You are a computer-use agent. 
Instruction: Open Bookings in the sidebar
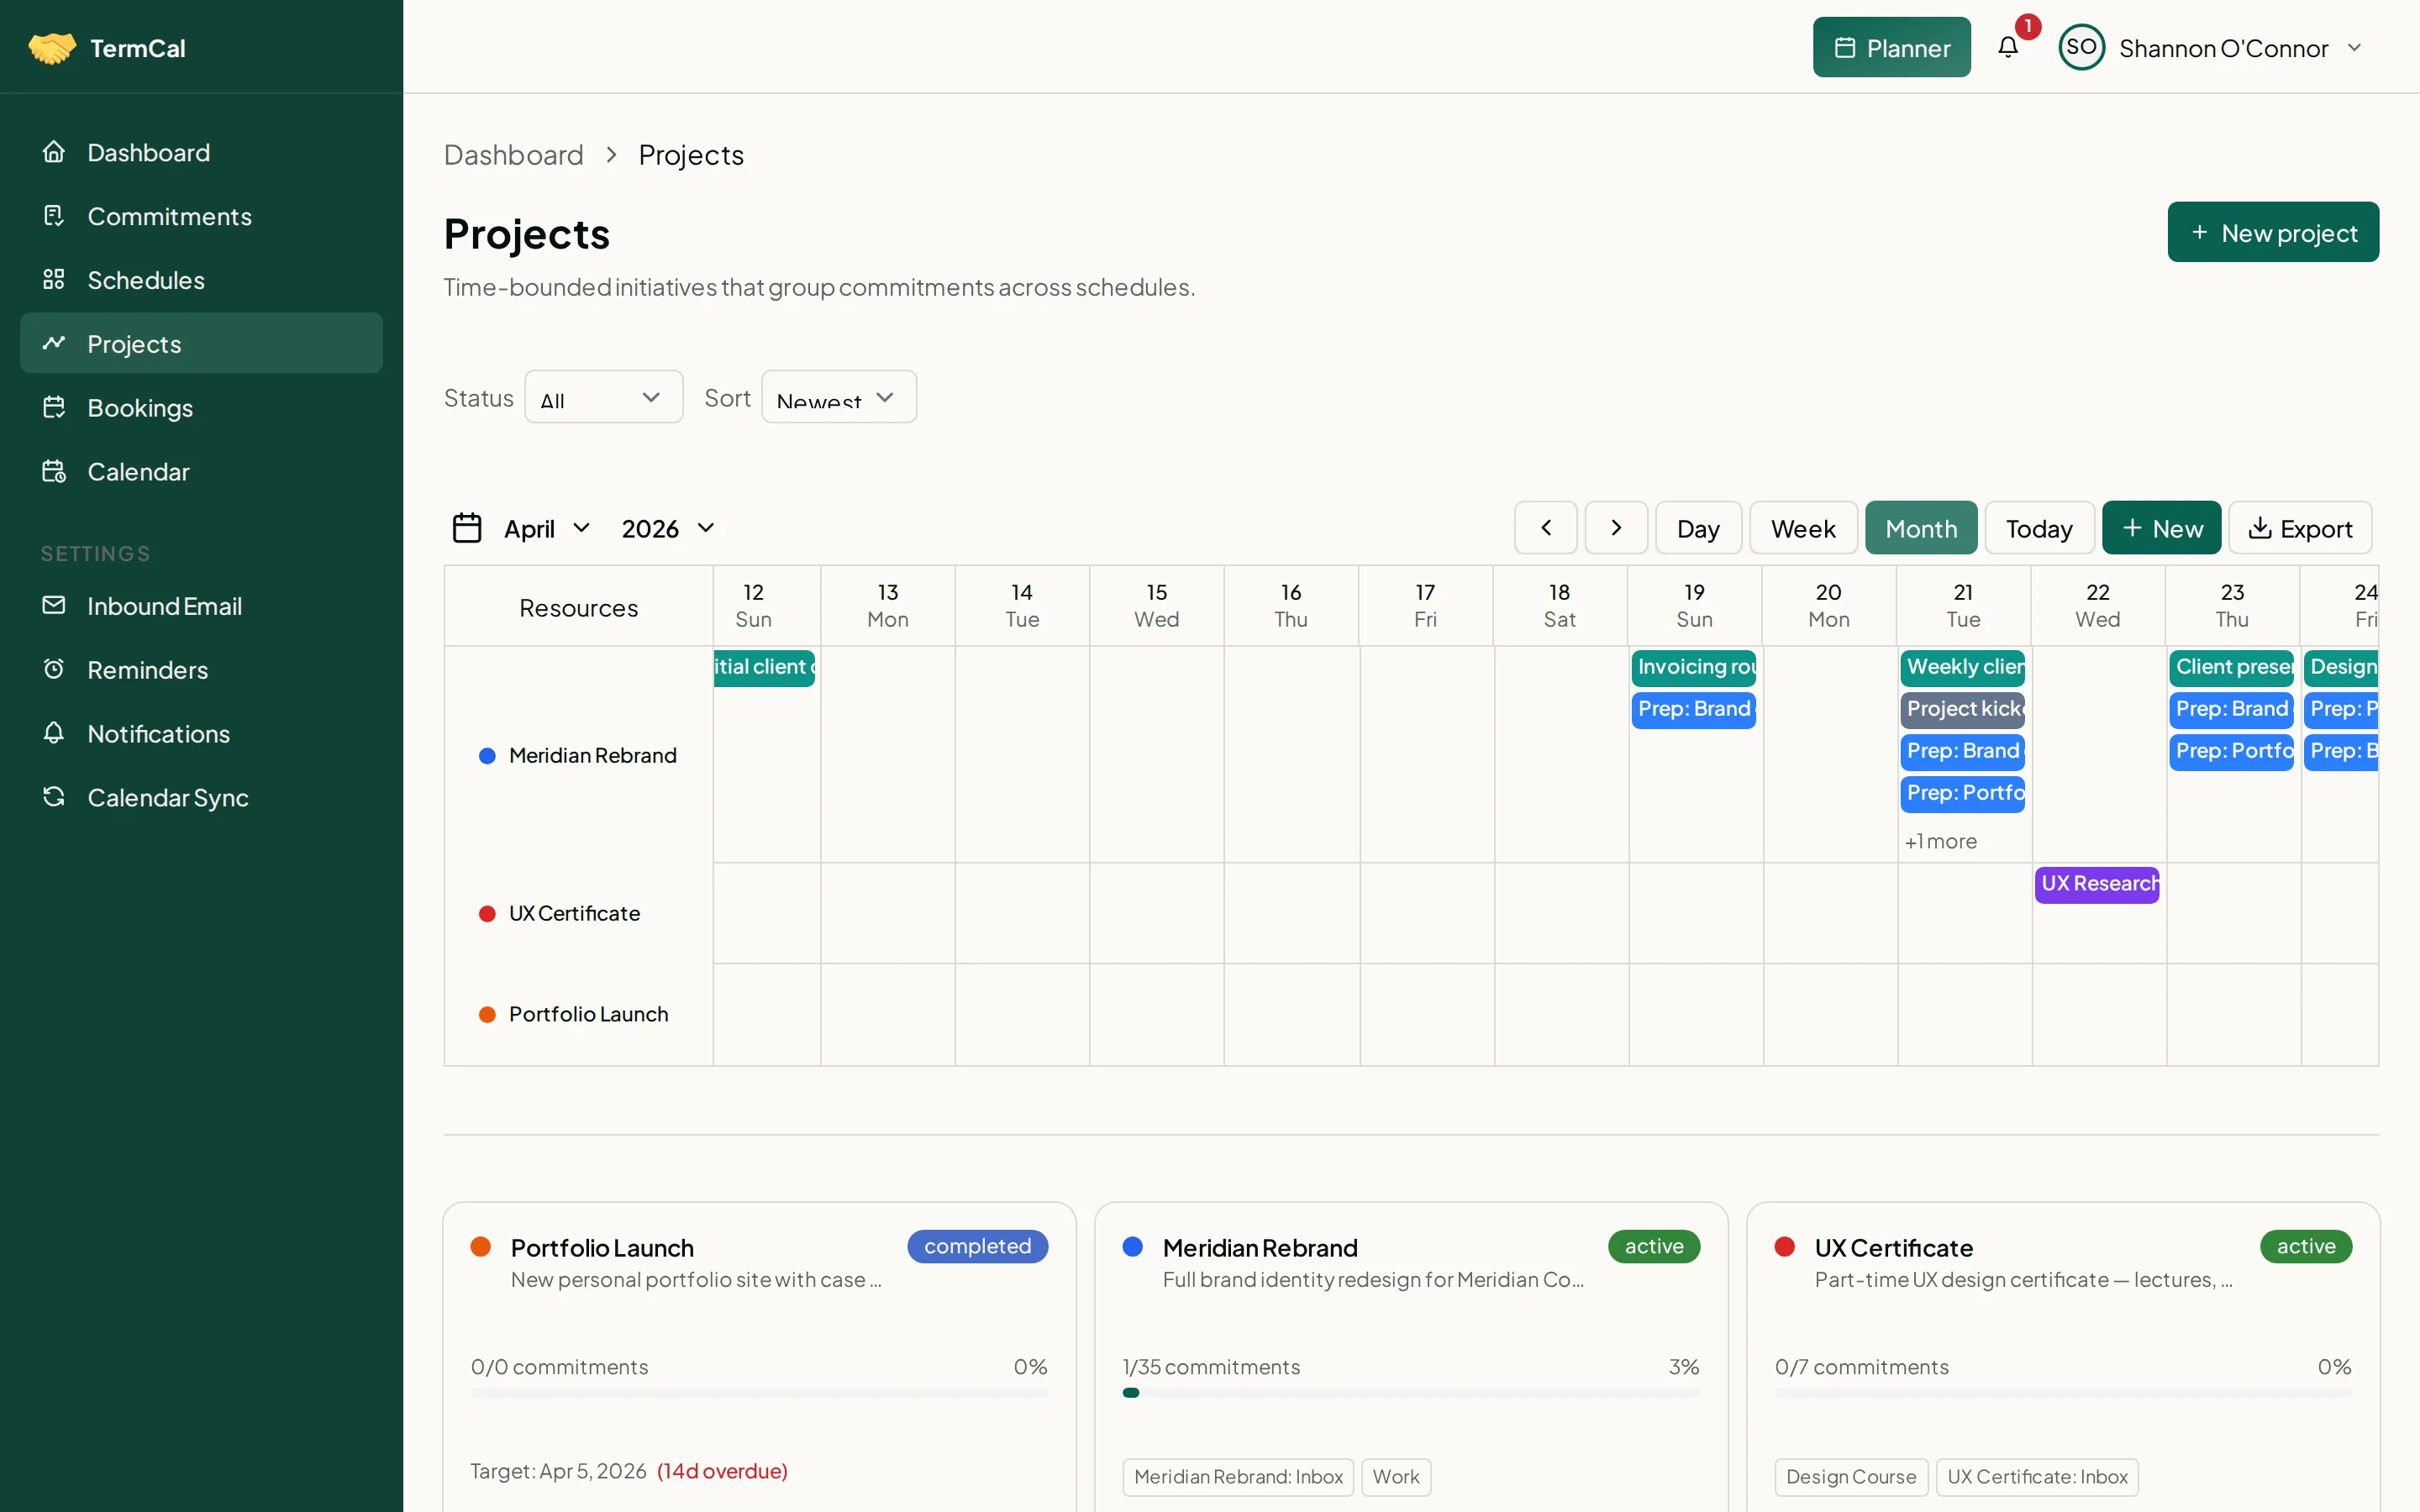(x=201, y=407)
